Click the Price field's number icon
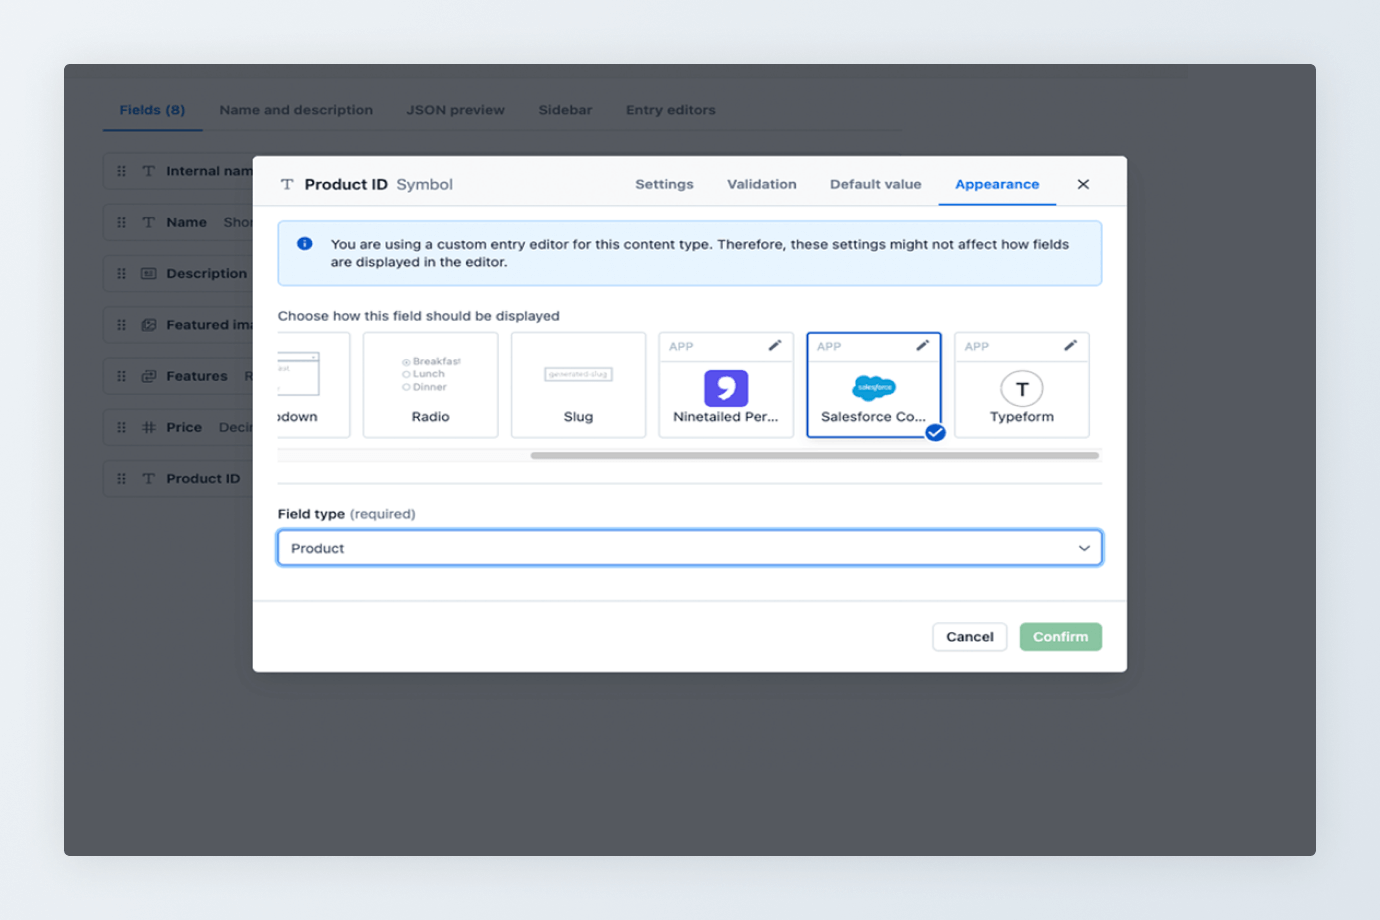Screen dimensions: 1380x920 coord(149,426)
